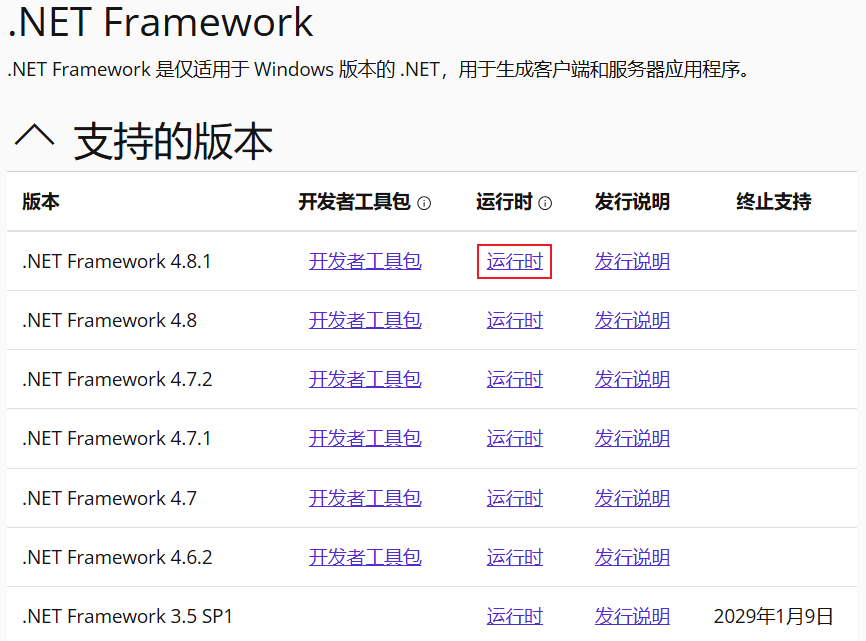Open 发行说明 link for .NET Framework 3.5 SP1
The height and width of the screenshot is (641, 866).
click(x=632, y=616)
